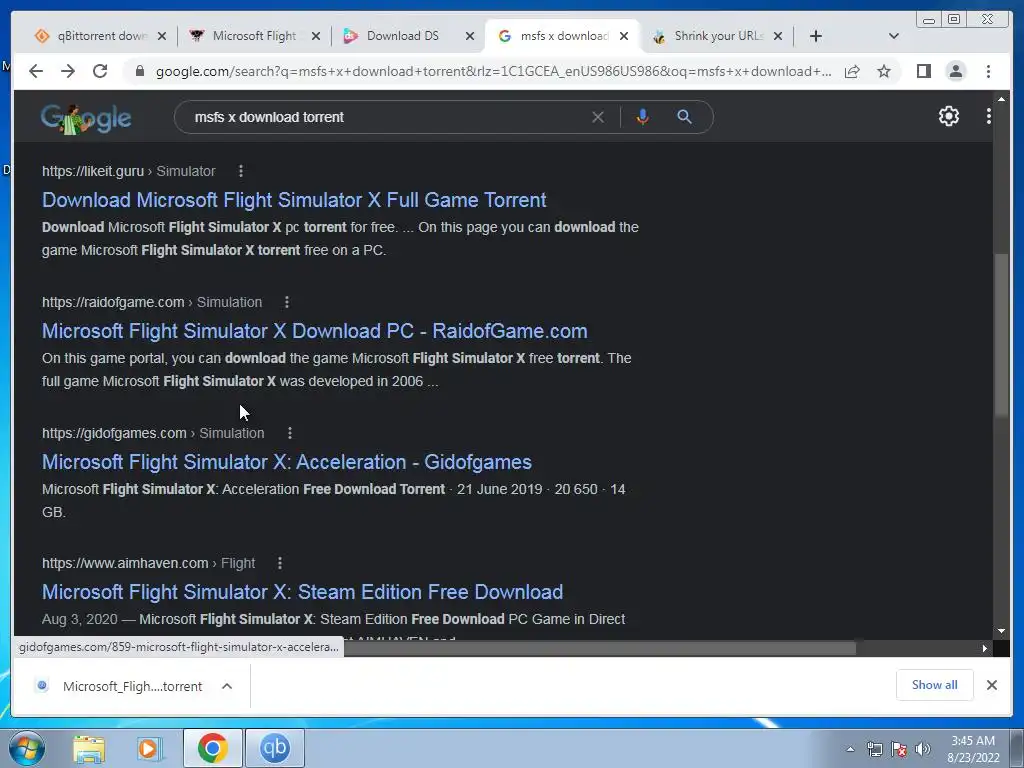
Task: Open the clock showing 3:45 AM
Action: coord(972,749)
